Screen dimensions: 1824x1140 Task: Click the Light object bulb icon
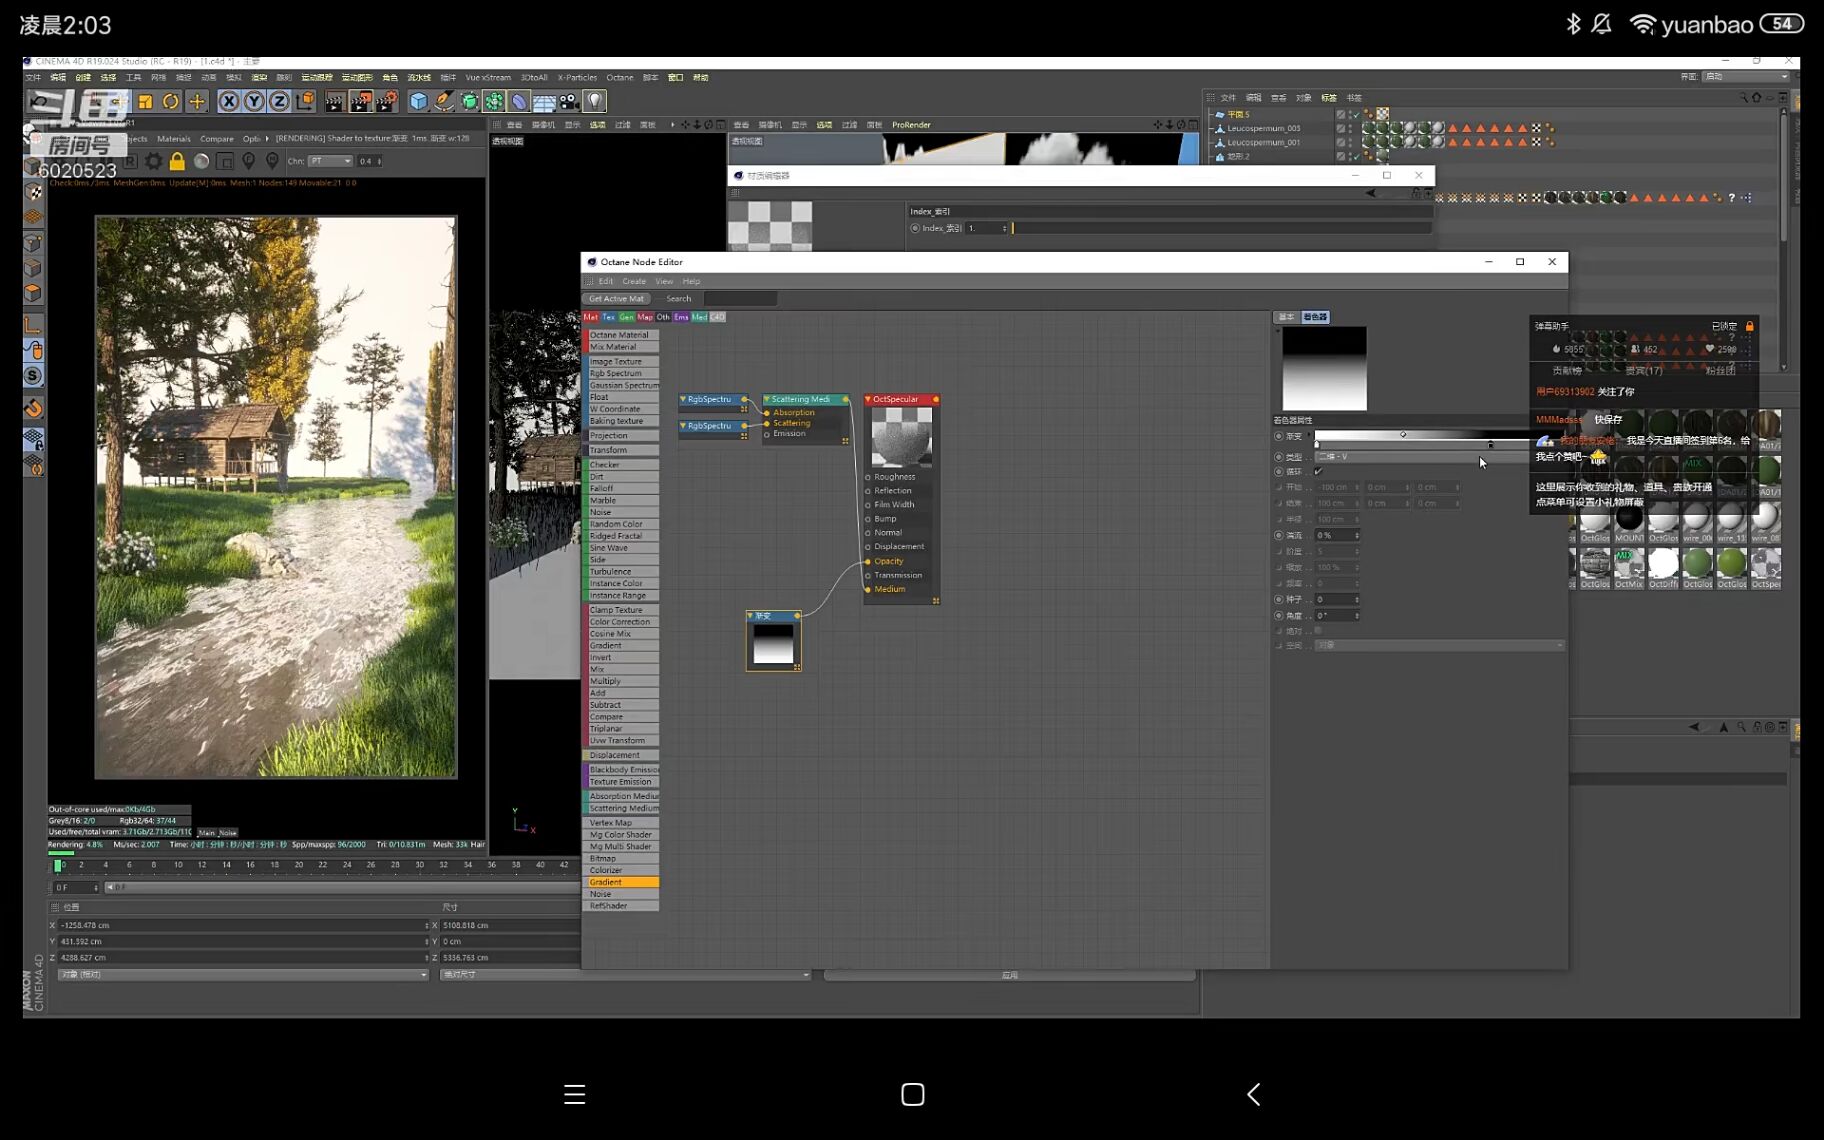point(595,101)
